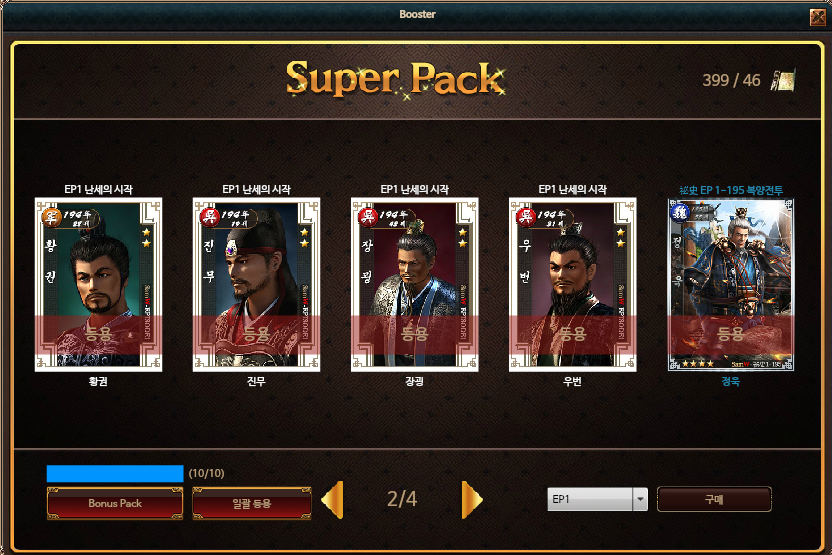This screenshot has width=832, height=555.
Task: Select the four-star 정욱 card
Action: [731, 284]
